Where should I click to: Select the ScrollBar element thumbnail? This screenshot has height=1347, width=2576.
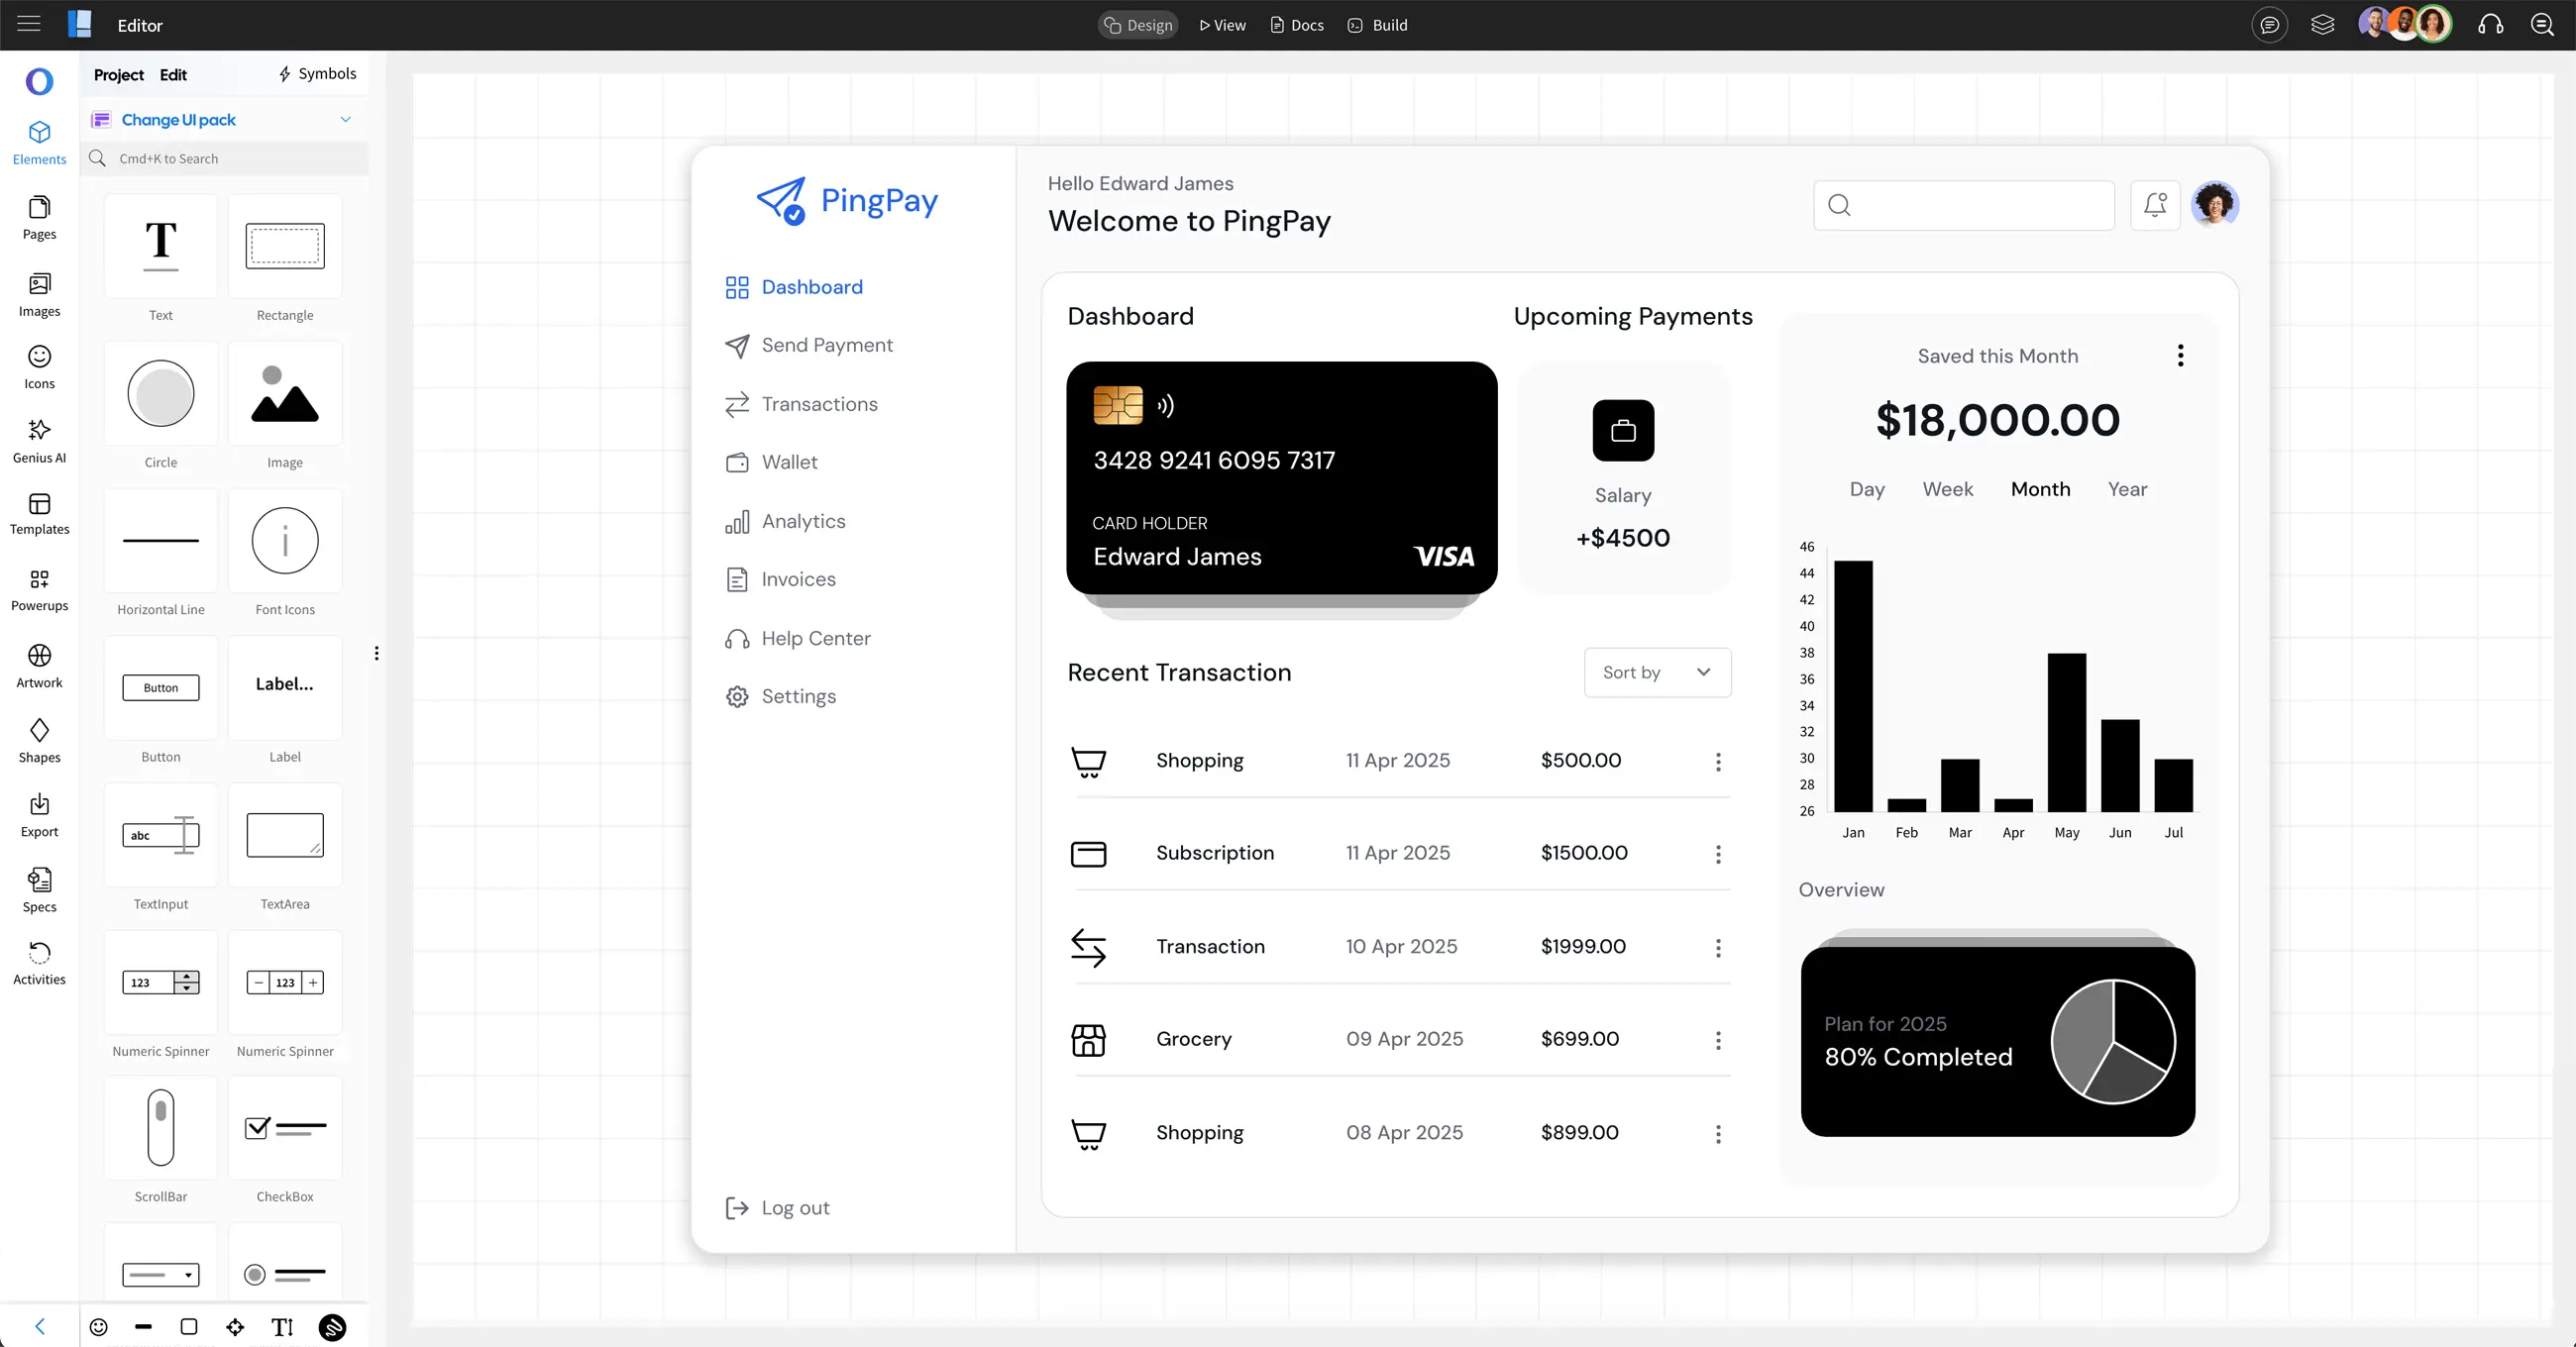[x=161, y=1128]
